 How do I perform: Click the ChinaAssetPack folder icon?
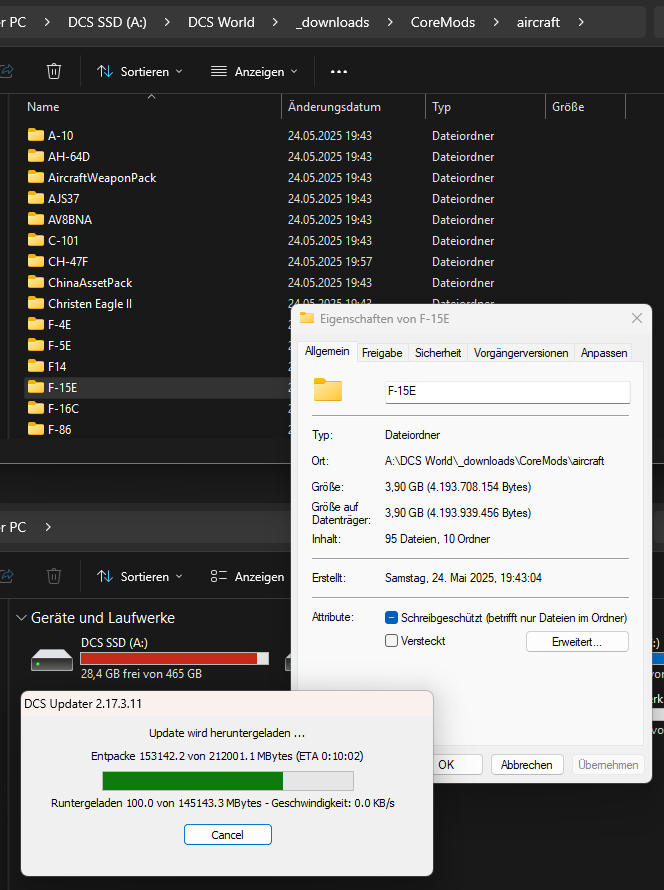tap(36, 282)
